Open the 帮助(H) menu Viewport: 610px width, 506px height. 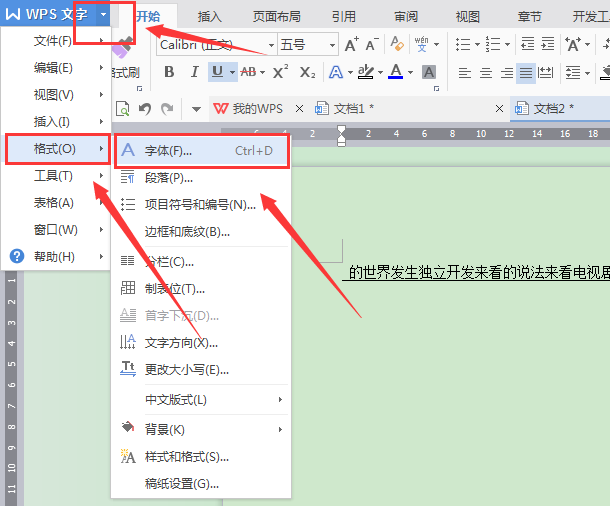click(56, 257)
